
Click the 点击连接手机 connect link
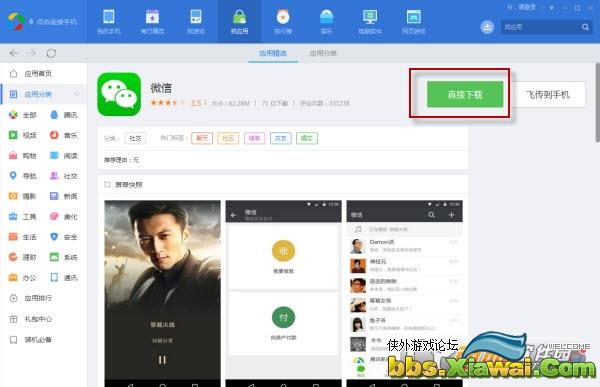pyautogui.click(x=53, y=22)
